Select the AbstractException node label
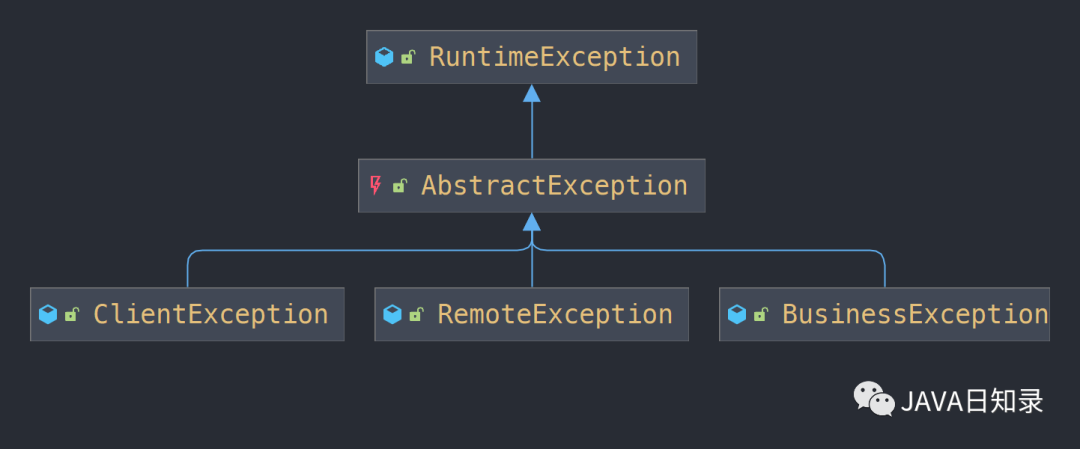Image resolution: width=1080 pixels, height=449 pixels. (554, 185)
